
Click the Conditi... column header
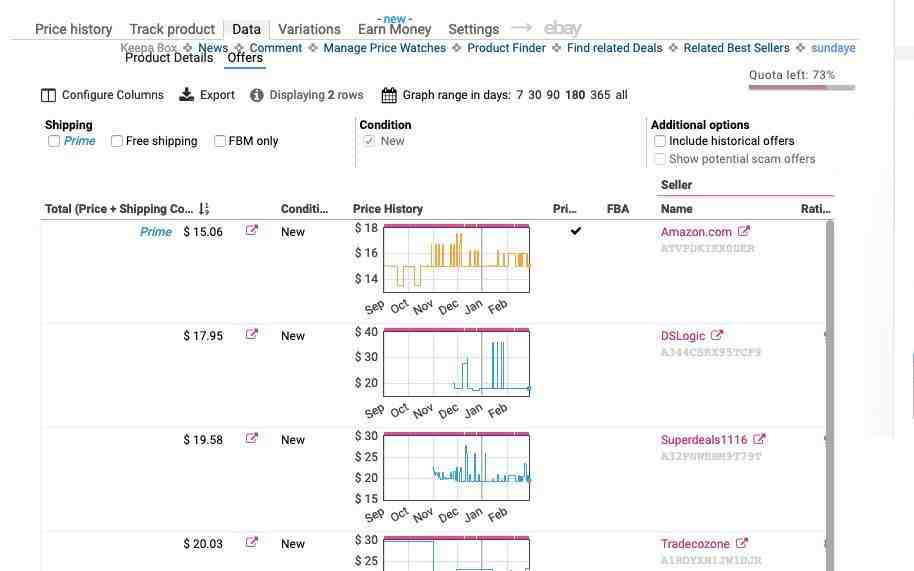coord(304,209)
